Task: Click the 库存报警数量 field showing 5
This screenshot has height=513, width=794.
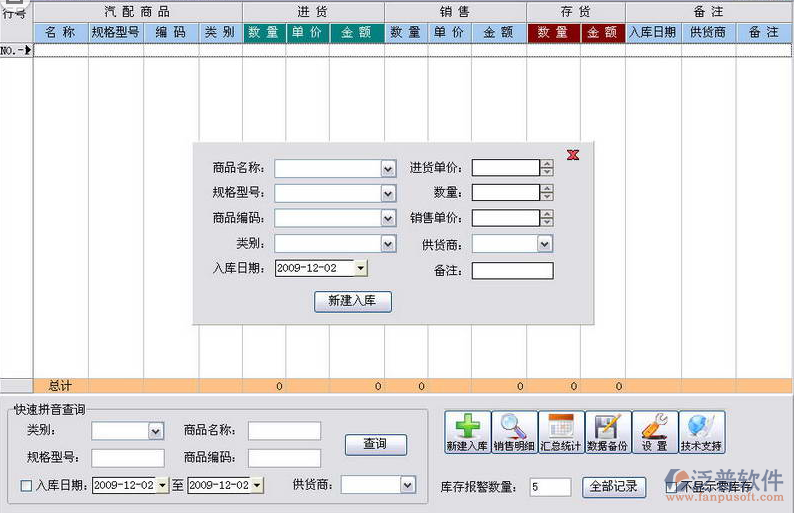Action: (x=550, y=487)
